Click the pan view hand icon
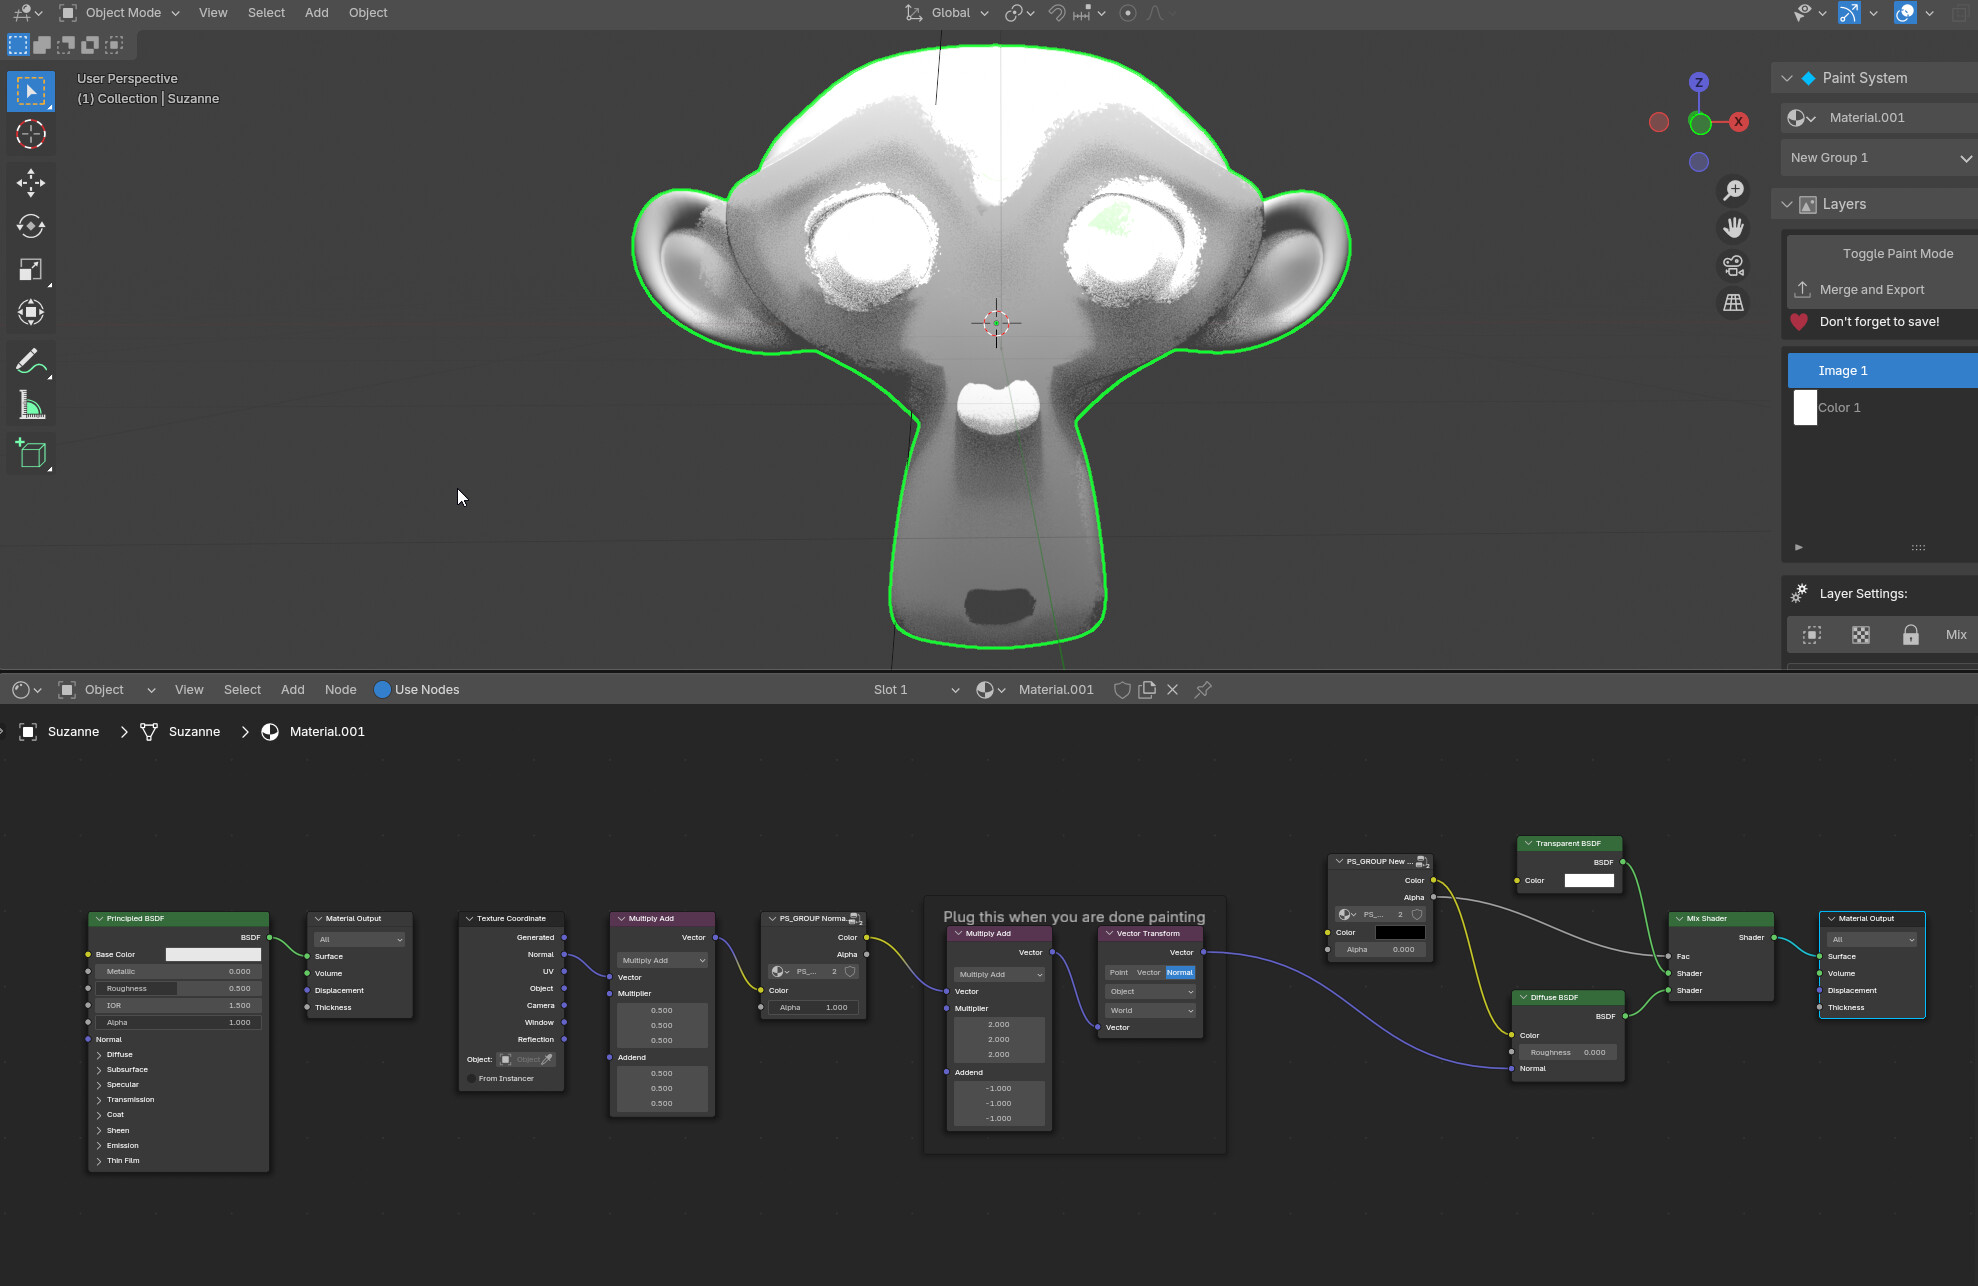 [x=1733, y=228]
